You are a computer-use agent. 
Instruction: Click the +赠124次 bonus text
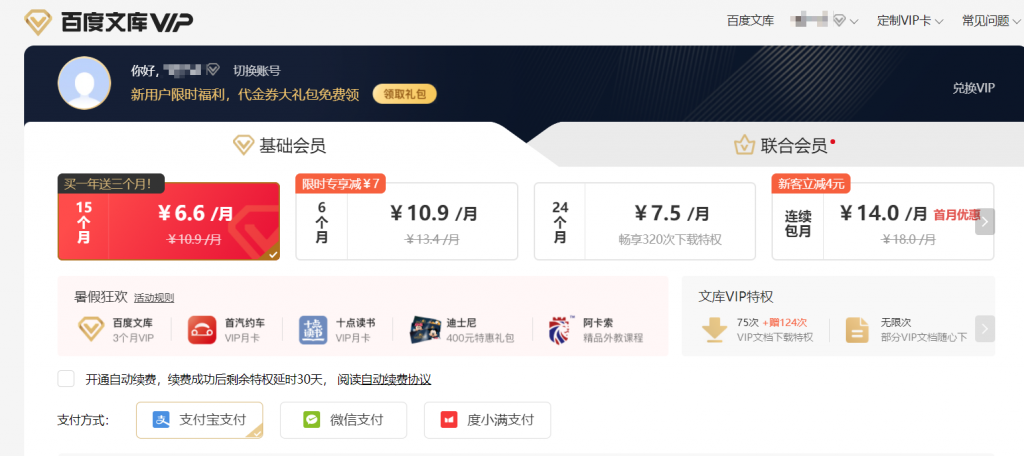[784, 323]
